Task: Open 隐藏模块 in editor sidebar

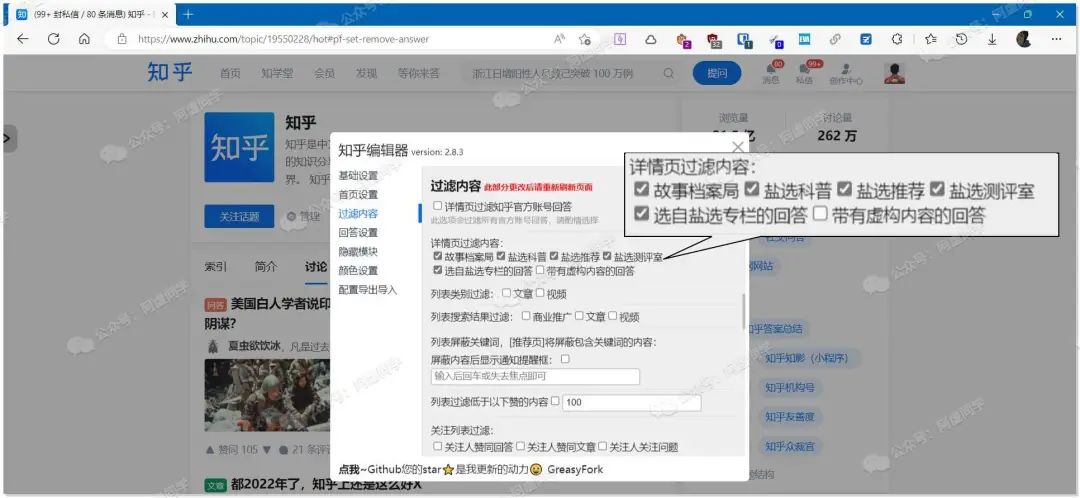Action: click(358, 251)
